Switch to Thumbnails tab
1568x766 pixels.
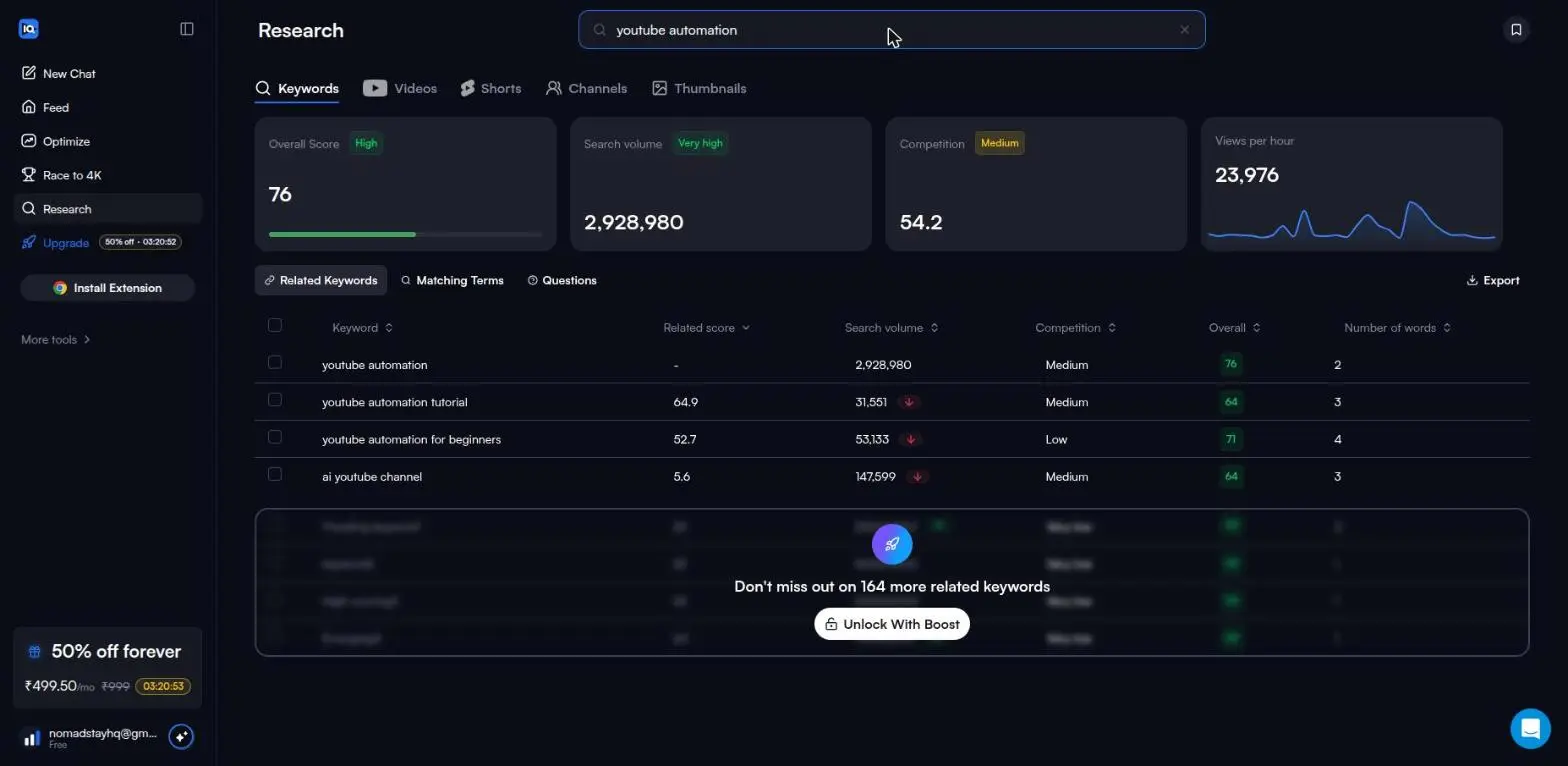(x=699, y=88)
